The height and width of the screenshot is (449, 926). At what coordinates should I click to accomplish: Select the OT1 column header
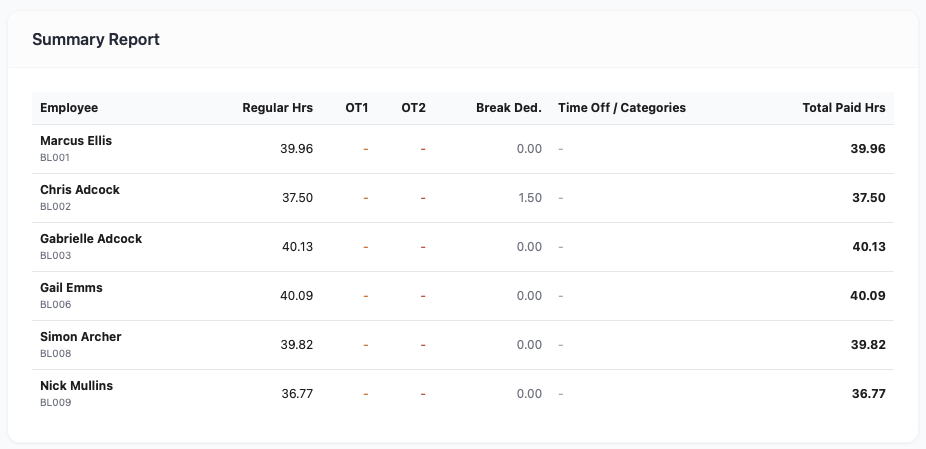click(357, 108)
